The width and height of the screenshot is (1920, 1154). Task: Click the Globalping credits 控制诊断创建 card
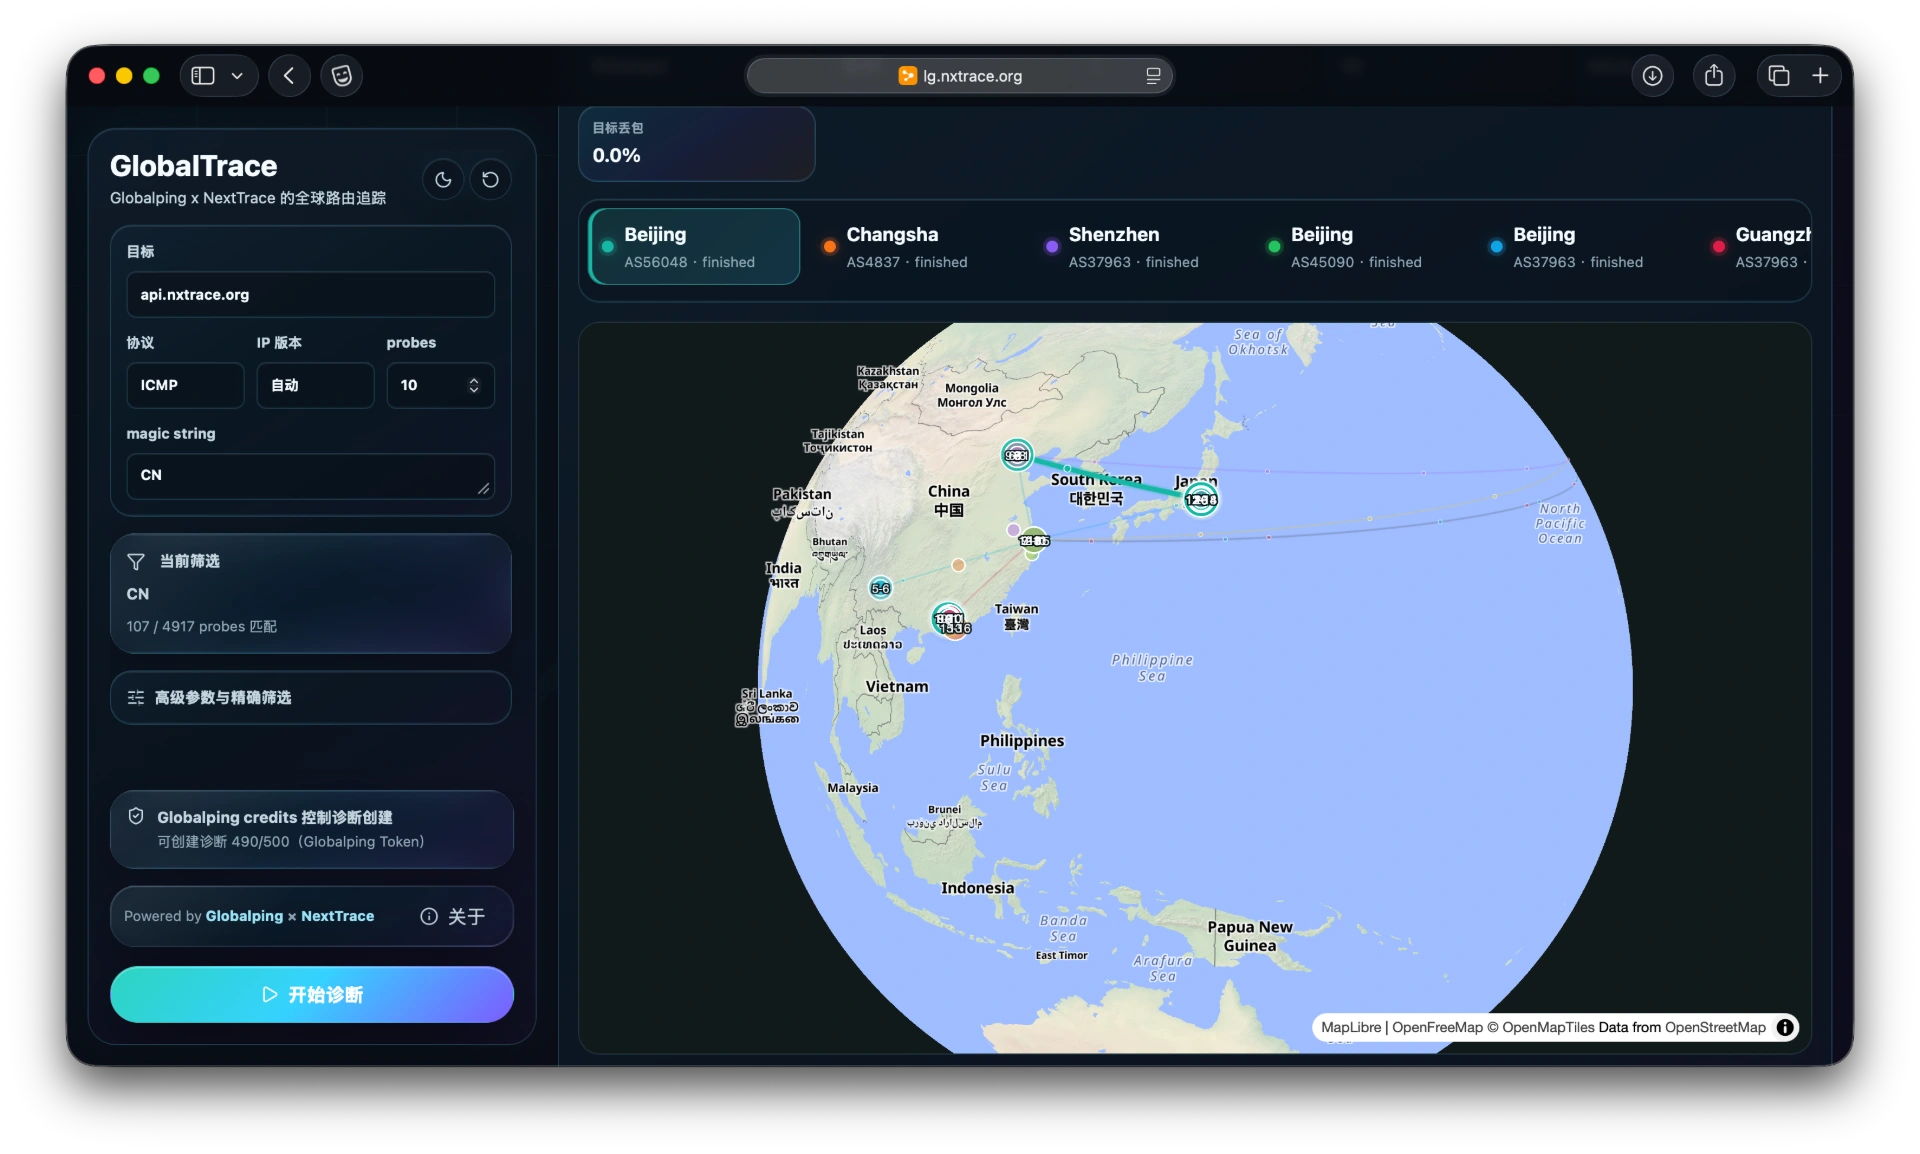(x=312, y=829)
